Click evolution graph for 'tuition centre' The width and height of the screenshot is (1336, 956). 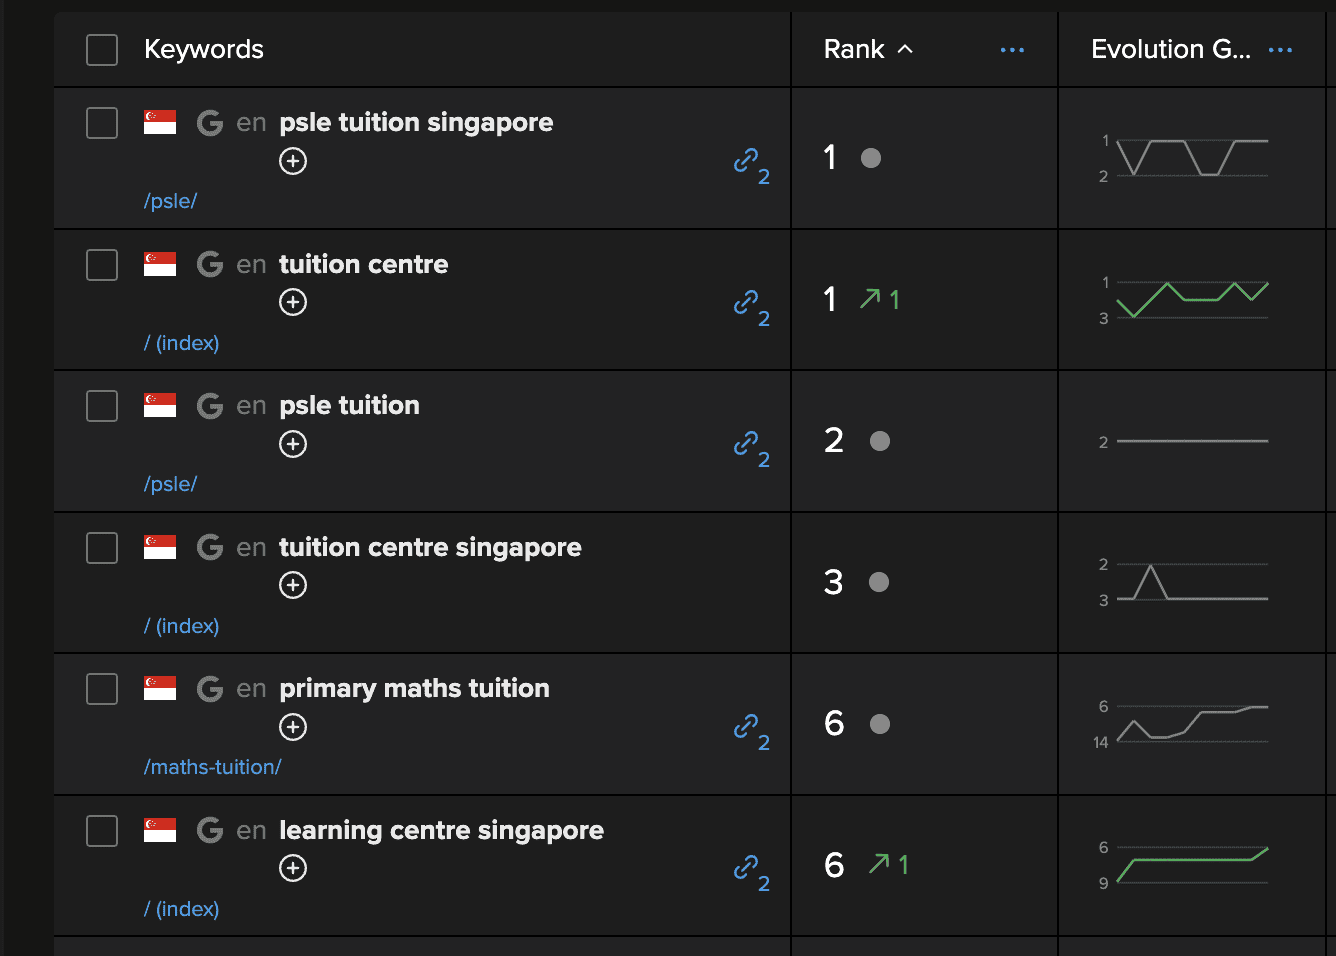pyautogui.click(x=1192, y=299)
